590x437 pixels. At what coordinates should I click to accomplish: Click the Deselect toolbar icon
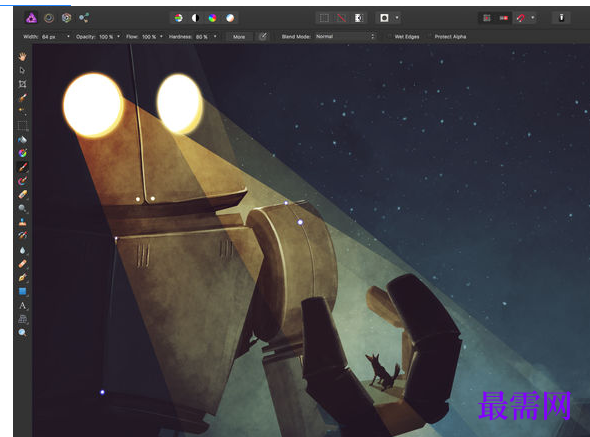(341, 18)
